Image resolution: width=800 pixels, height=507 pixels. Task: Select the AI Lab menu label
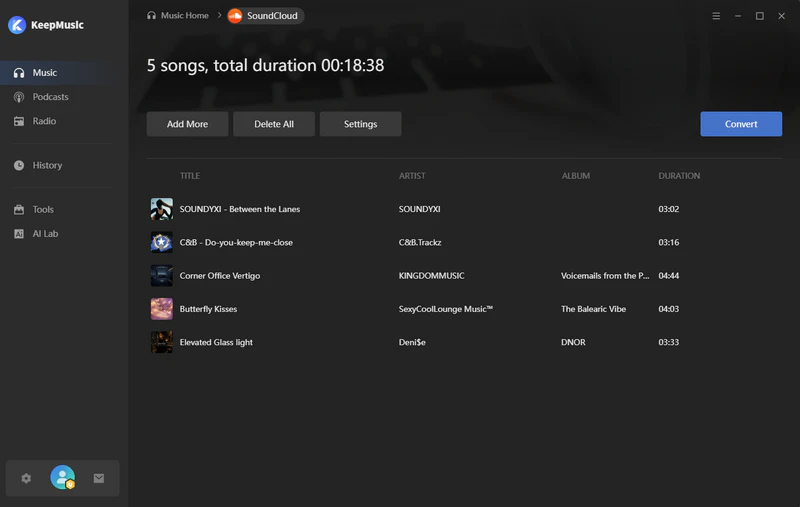tap(45, 234)
